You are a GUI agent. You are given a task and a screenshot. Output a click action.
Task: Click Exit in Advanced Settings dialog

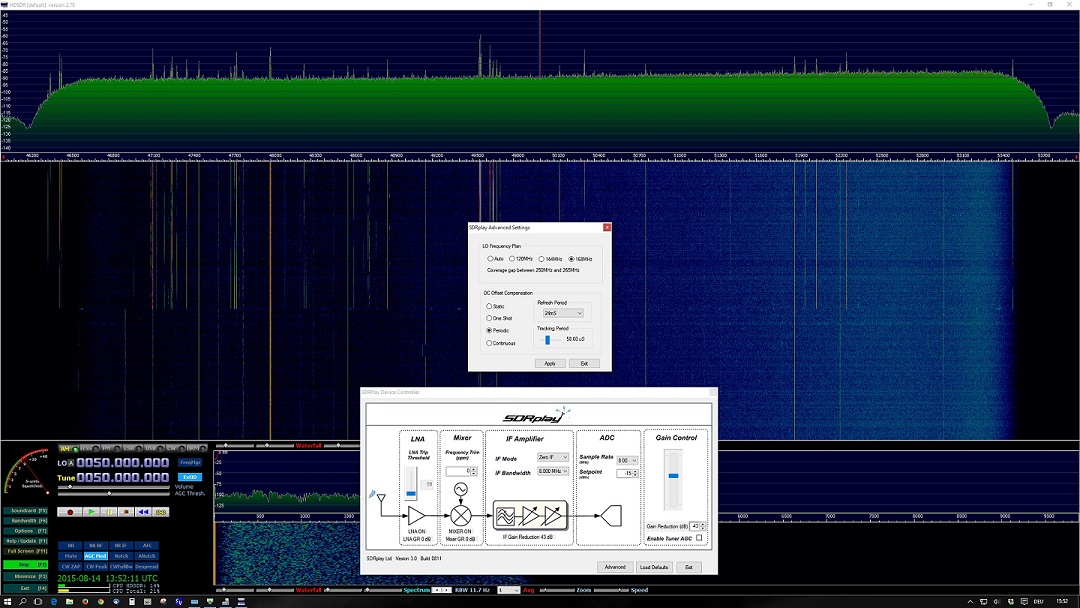(584, 363)
